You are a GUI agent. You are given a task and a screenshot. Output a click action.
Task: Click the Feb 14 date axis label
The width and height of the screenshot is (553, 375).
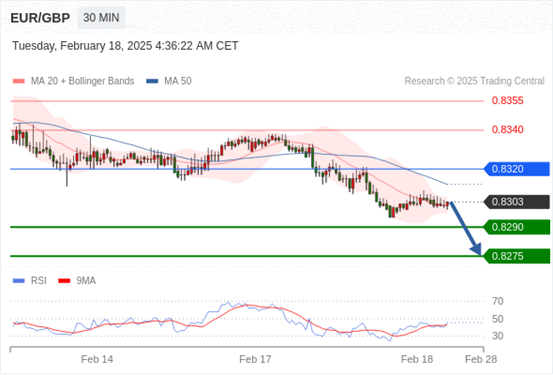click(x=97, y=359)
